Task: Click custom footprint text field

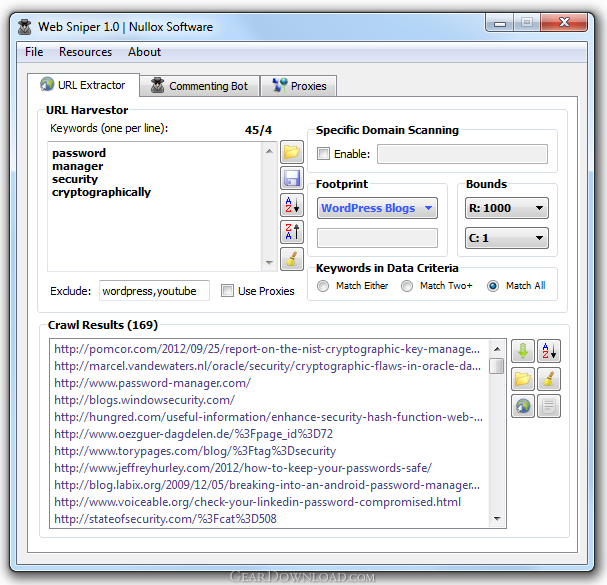Action: pyautogui.click(x=377, y=238)
